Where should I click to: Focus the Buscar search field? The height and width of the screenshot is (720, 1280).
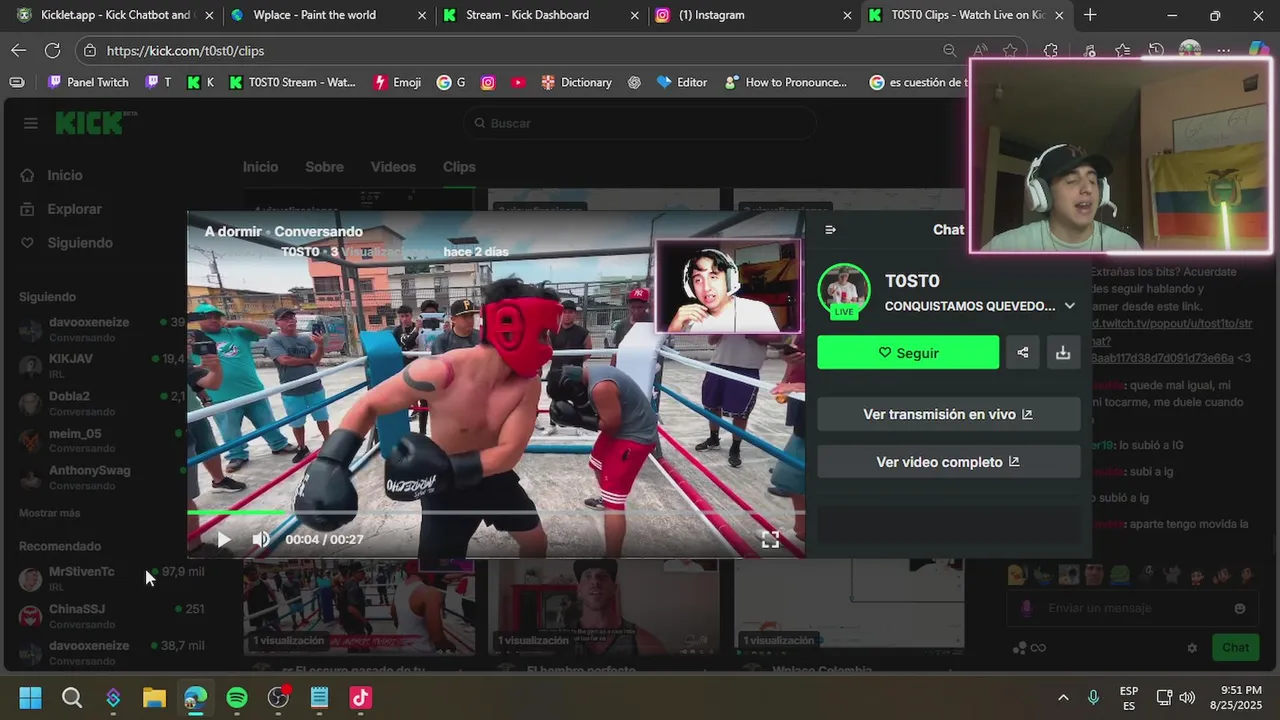640,123
